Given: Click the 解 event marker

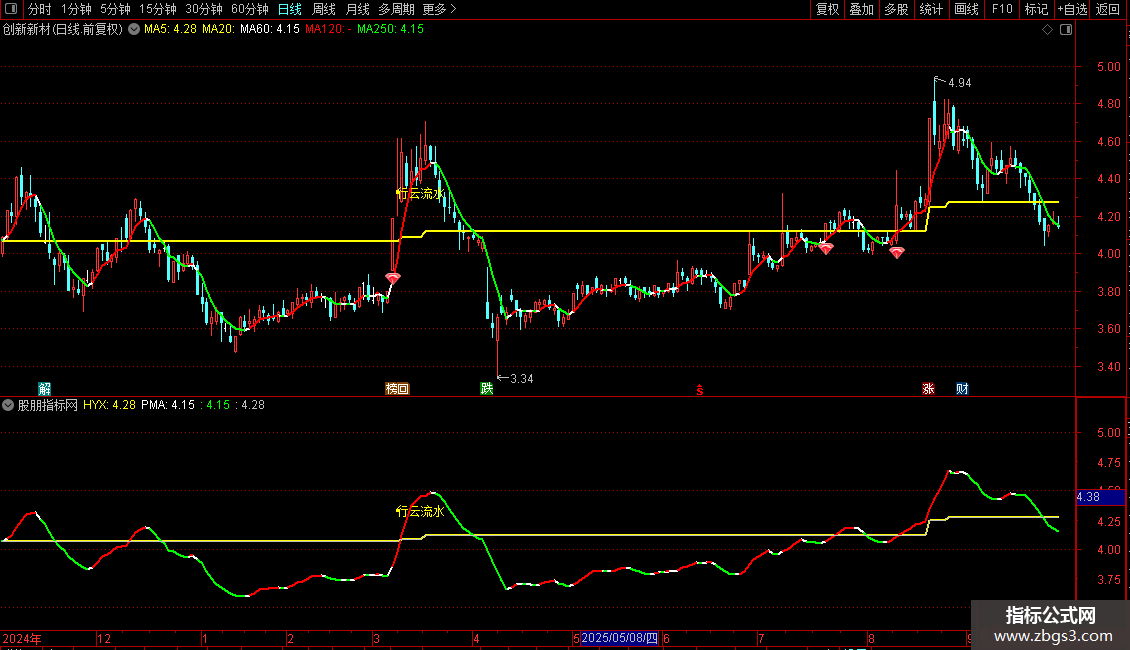Looking at the screenshot, I should [x=45, y=389].
